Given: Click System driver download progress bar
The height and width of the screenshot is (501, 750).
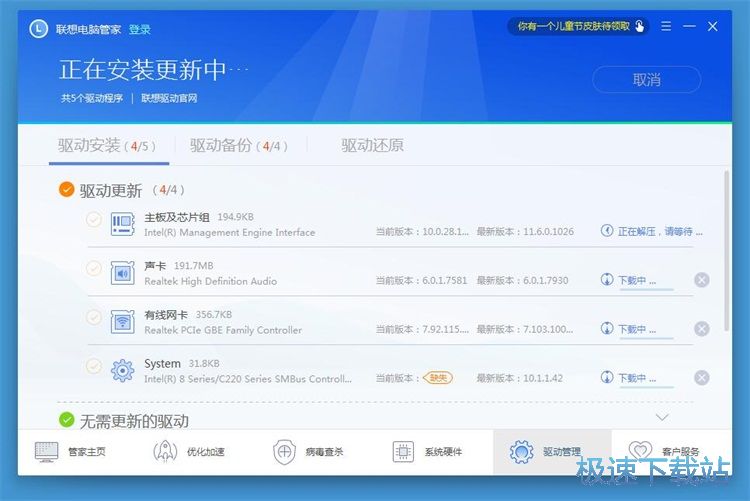Looking at the screenshot, I should [x=646, y=387].
